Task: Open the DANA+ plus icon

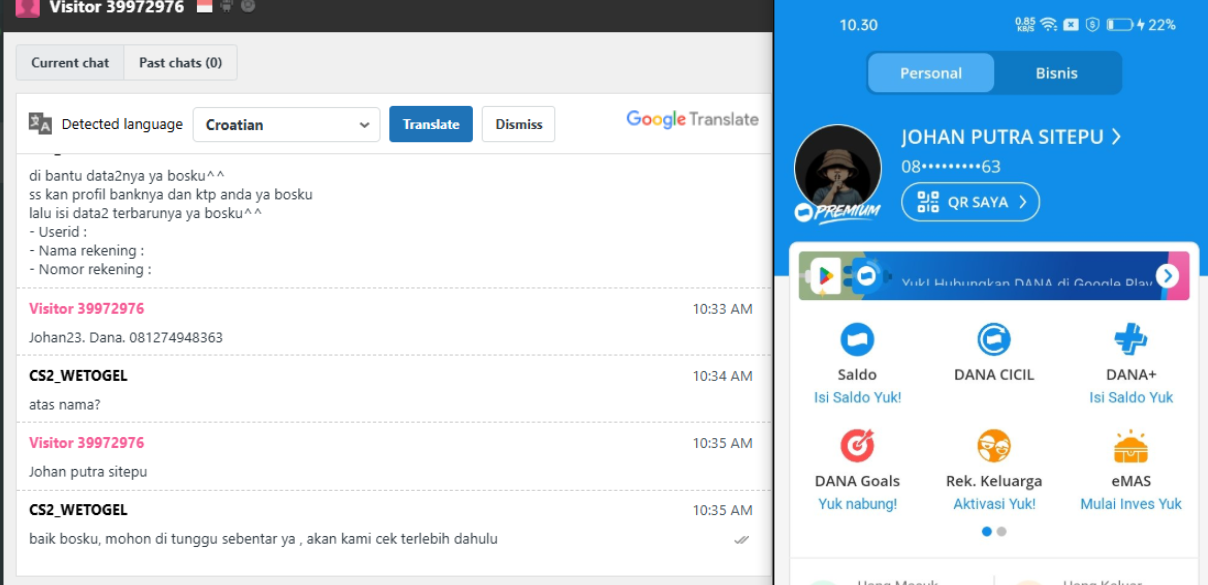Action: (x=1131, y=339)
